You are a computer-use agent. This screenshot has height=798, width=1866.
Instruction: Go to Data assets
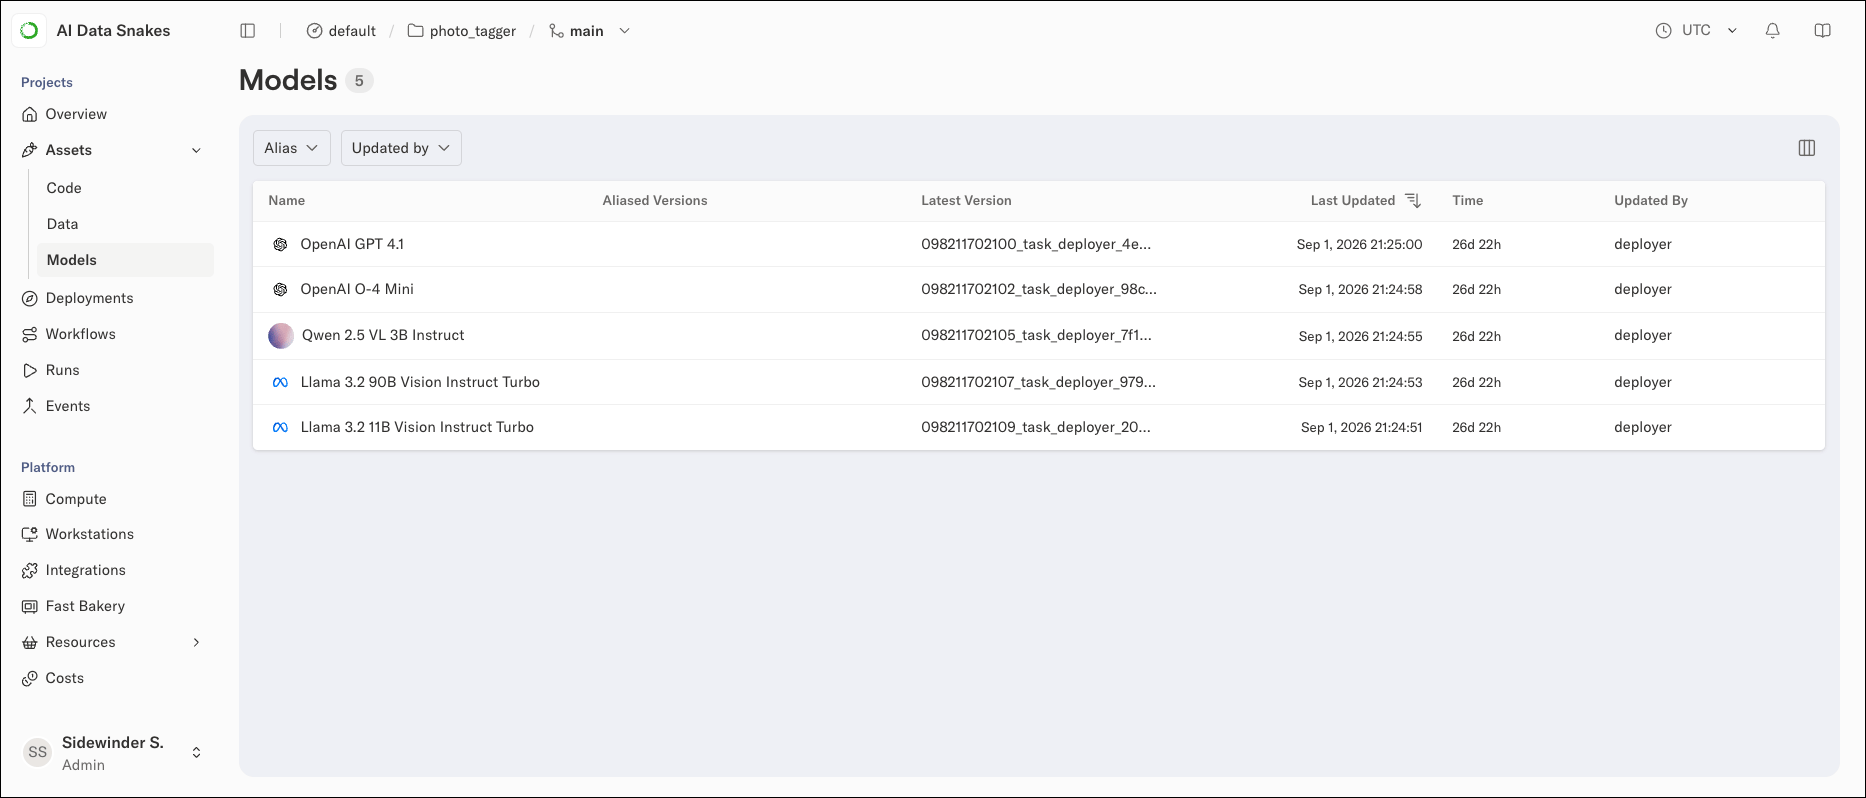(x=62, y=224)
